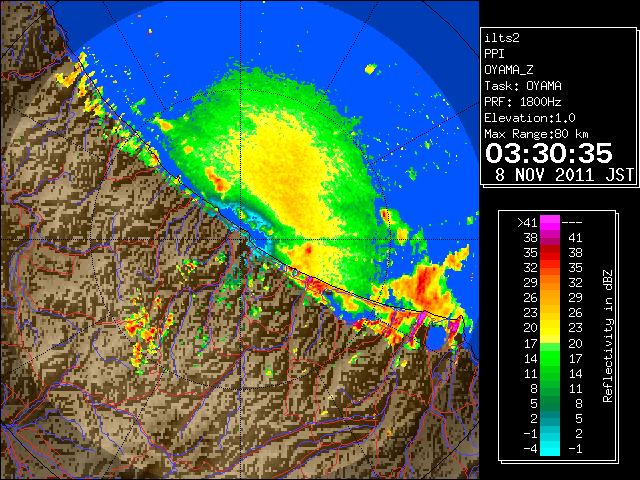This screenshot has height=480, width=640.
Task: Click the 'Reflectivity in dBZ' axis label
Action: click(x=607, y=336)
